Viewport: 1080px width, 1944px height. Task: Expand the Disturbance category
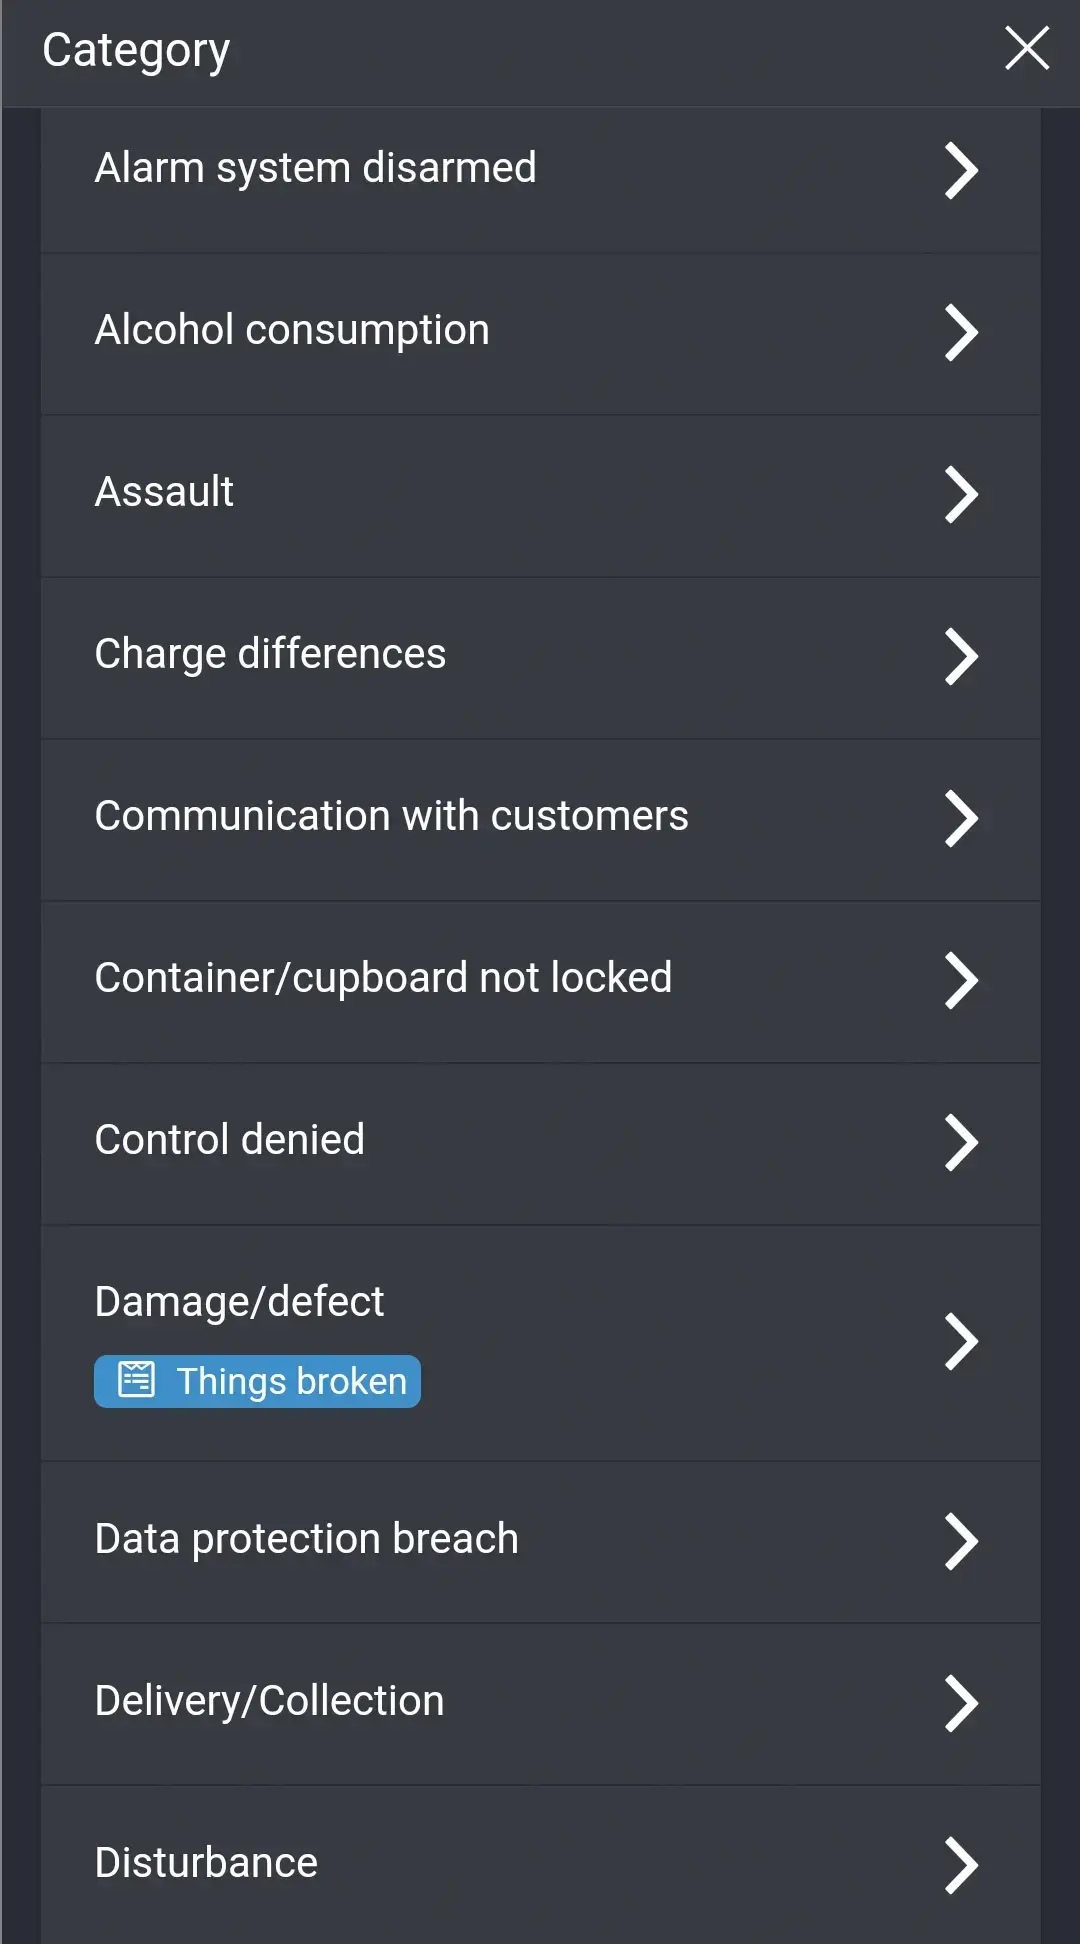(x=961, y=1863)
